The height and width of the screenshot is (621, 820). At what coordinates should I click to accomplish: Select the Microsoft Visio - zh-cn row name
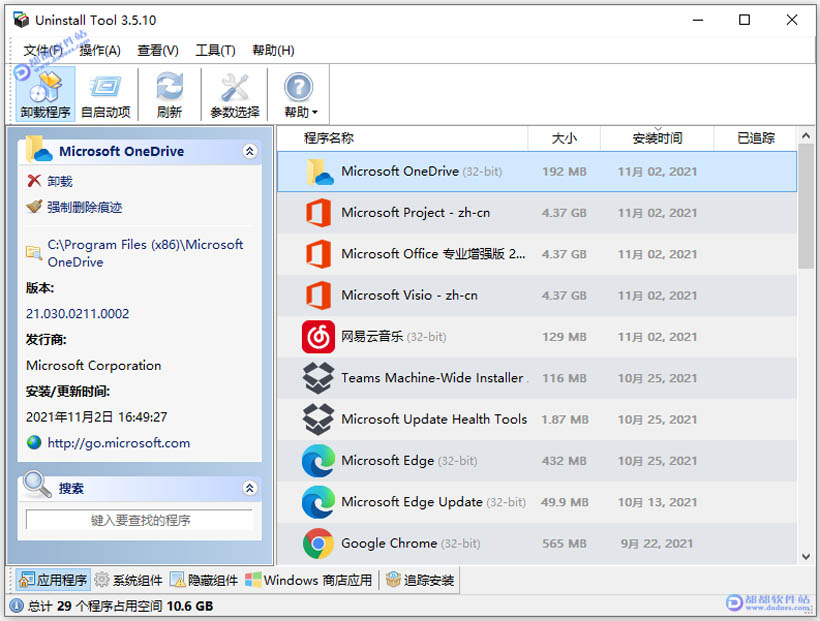tap(409, 295)
